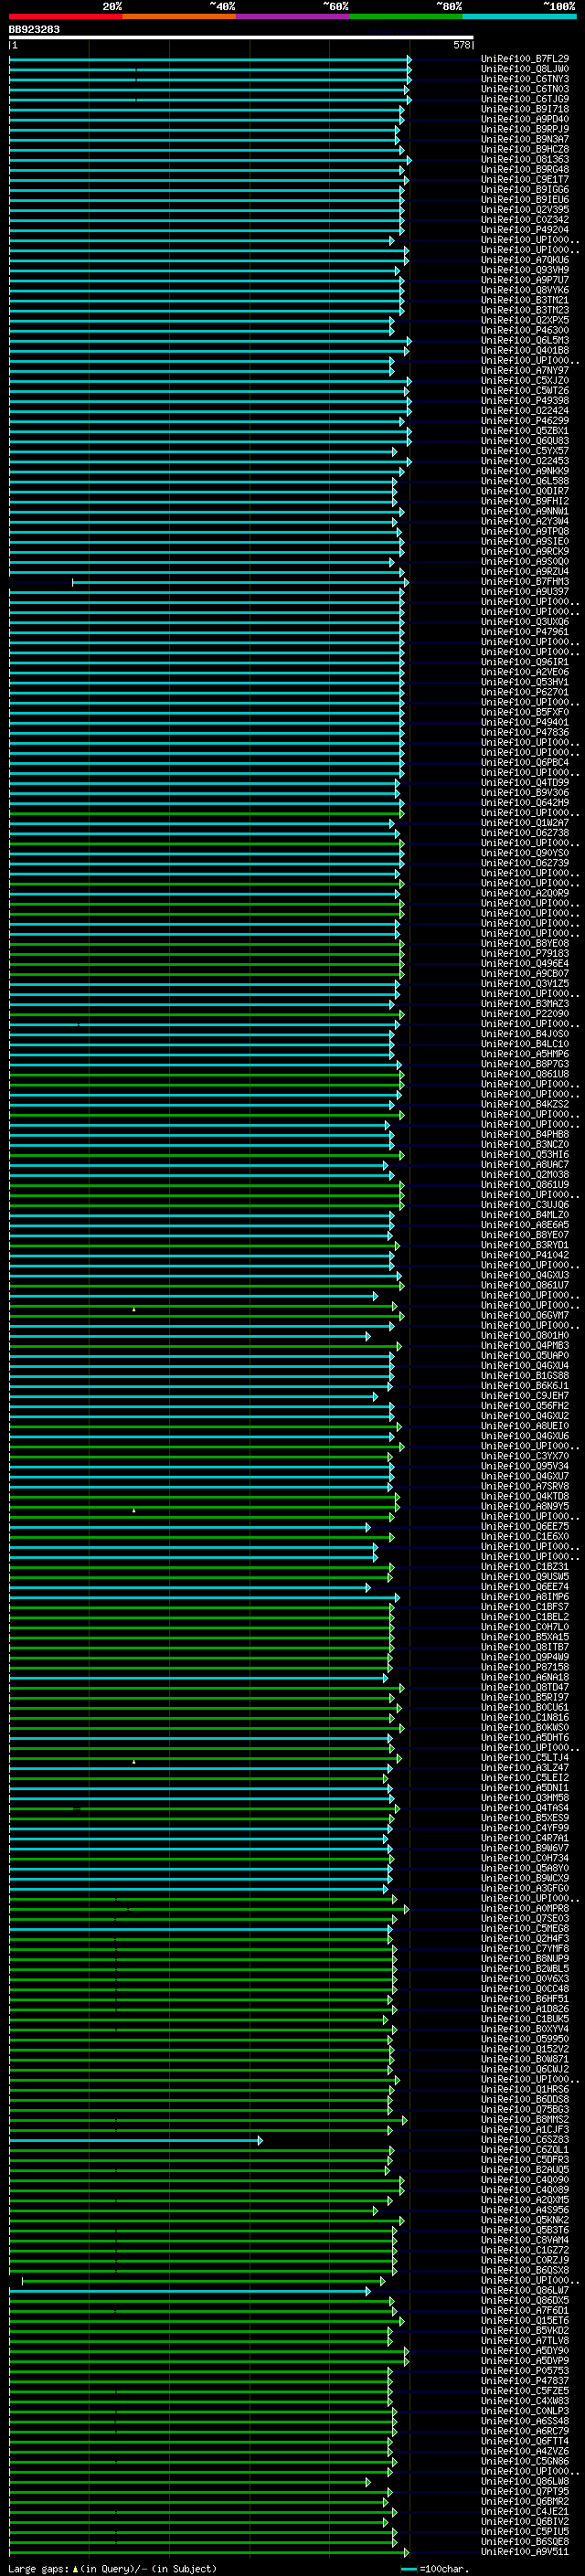Viewport: 585px width, 2576px height.
Task: Select the UniRef100_Q95V34 label
Action: tap(525, 1466)
